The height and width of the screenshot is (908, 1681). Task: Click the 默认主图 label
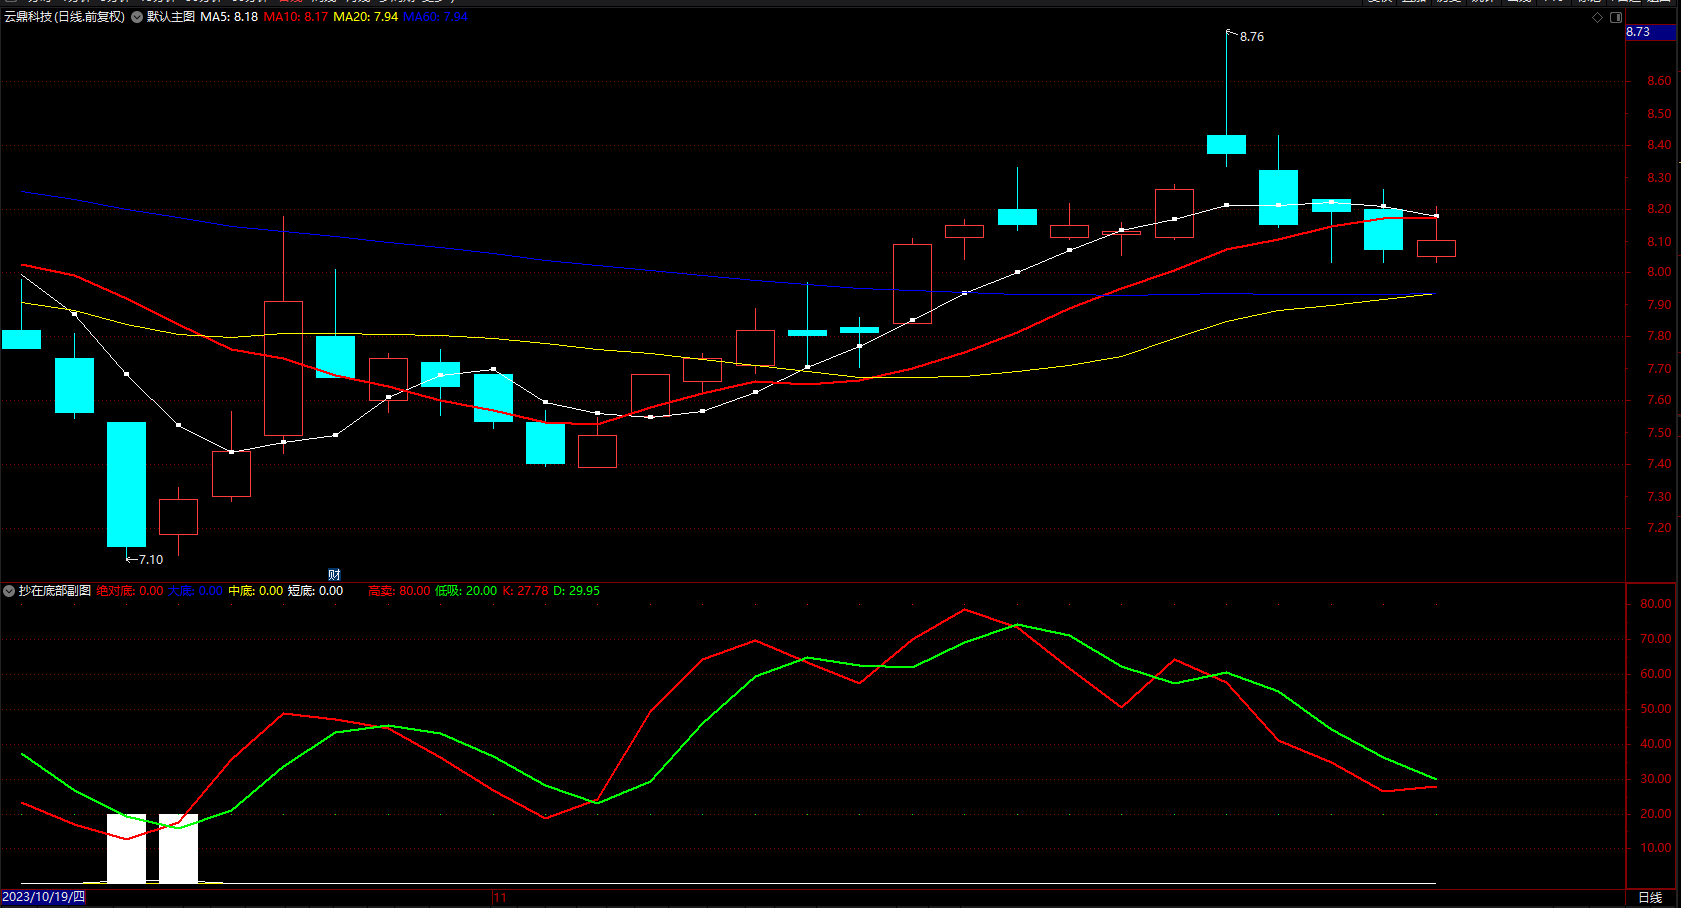171,17
